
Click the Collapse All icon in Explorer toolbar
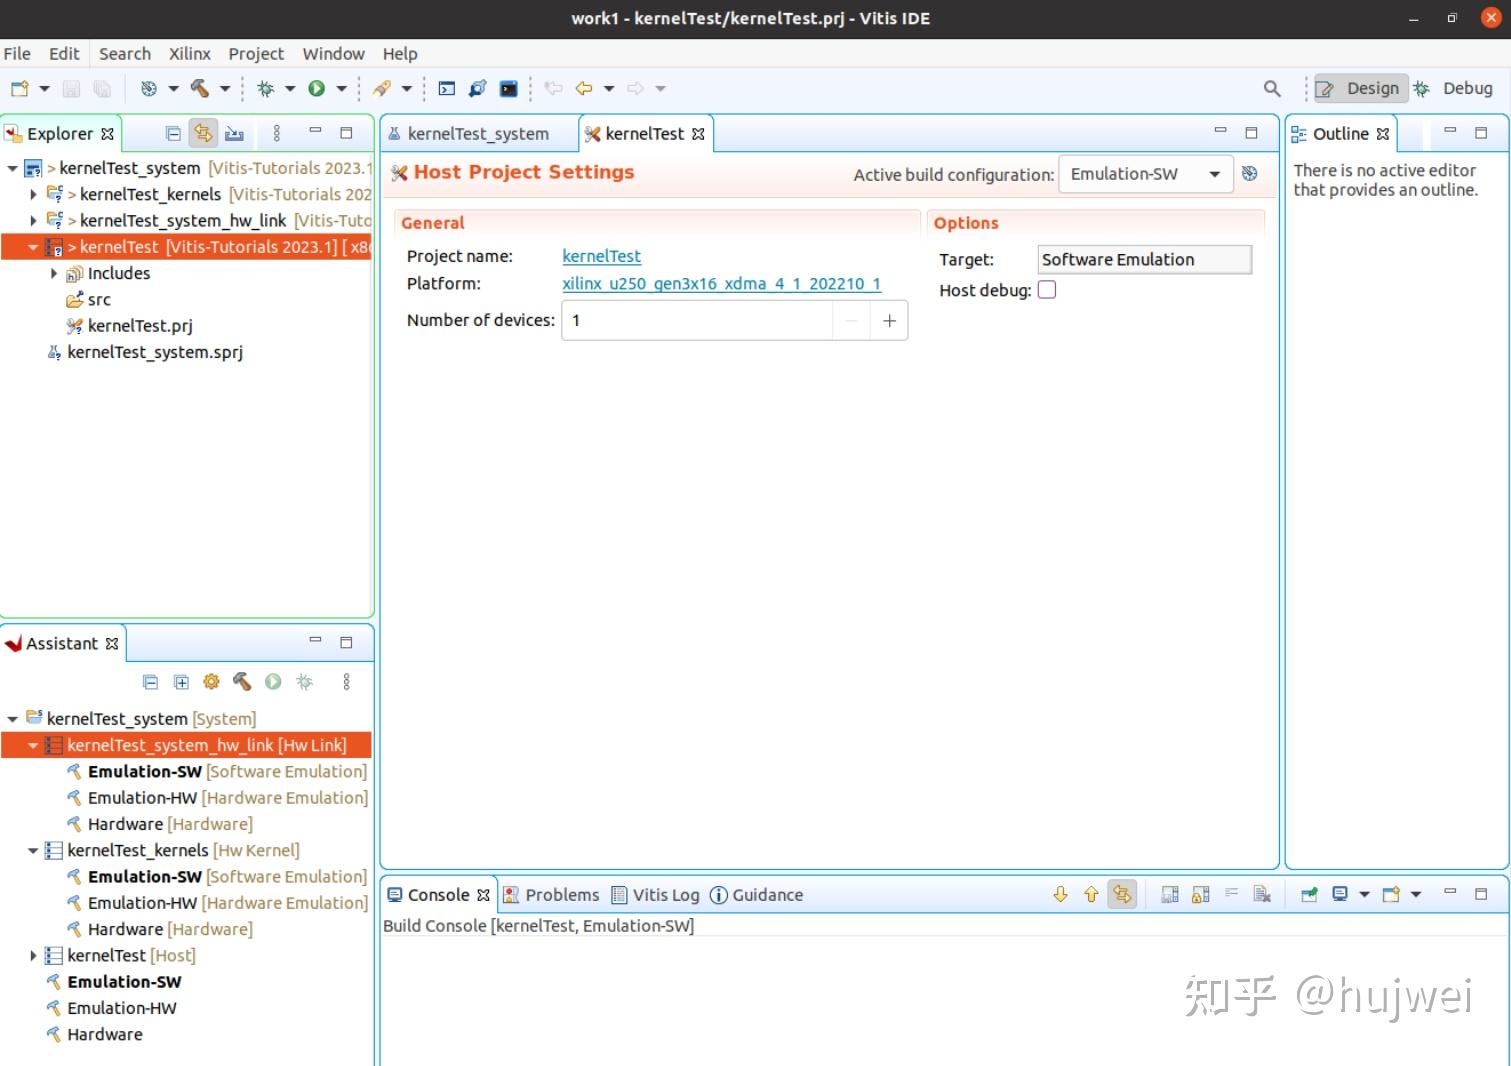click(x=172, y=132)
